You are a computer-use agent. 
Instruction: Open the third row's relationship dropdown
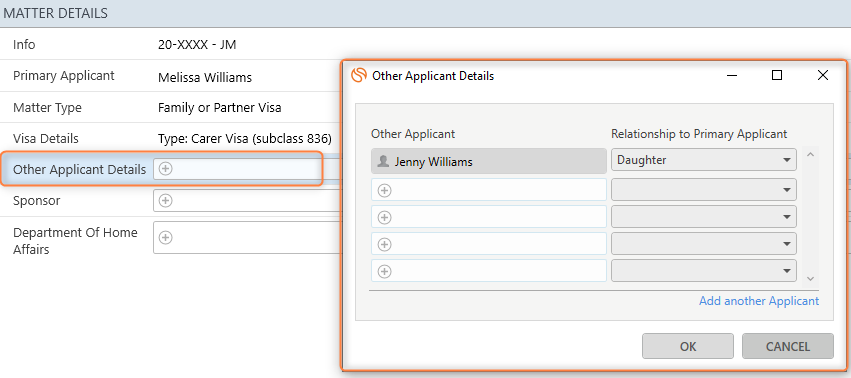coord(704,217)
